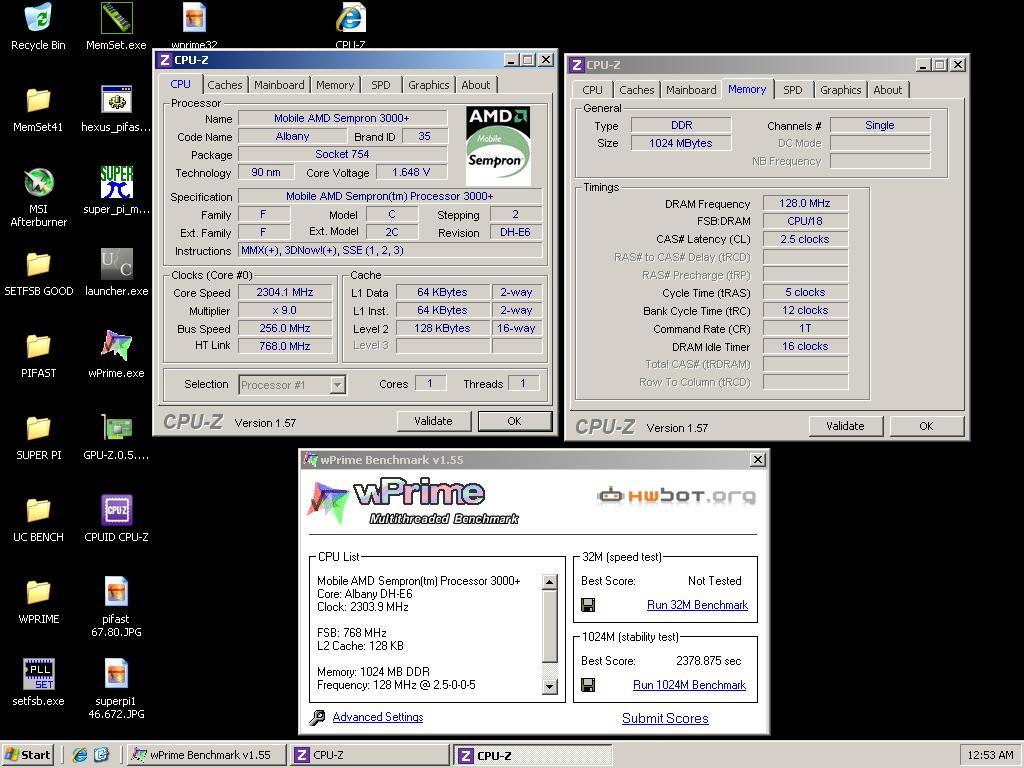Viewport: 1024px width, 768px height.
Task: Open About tab in left CPU-Z window
Action: click(x=475, y=85)
